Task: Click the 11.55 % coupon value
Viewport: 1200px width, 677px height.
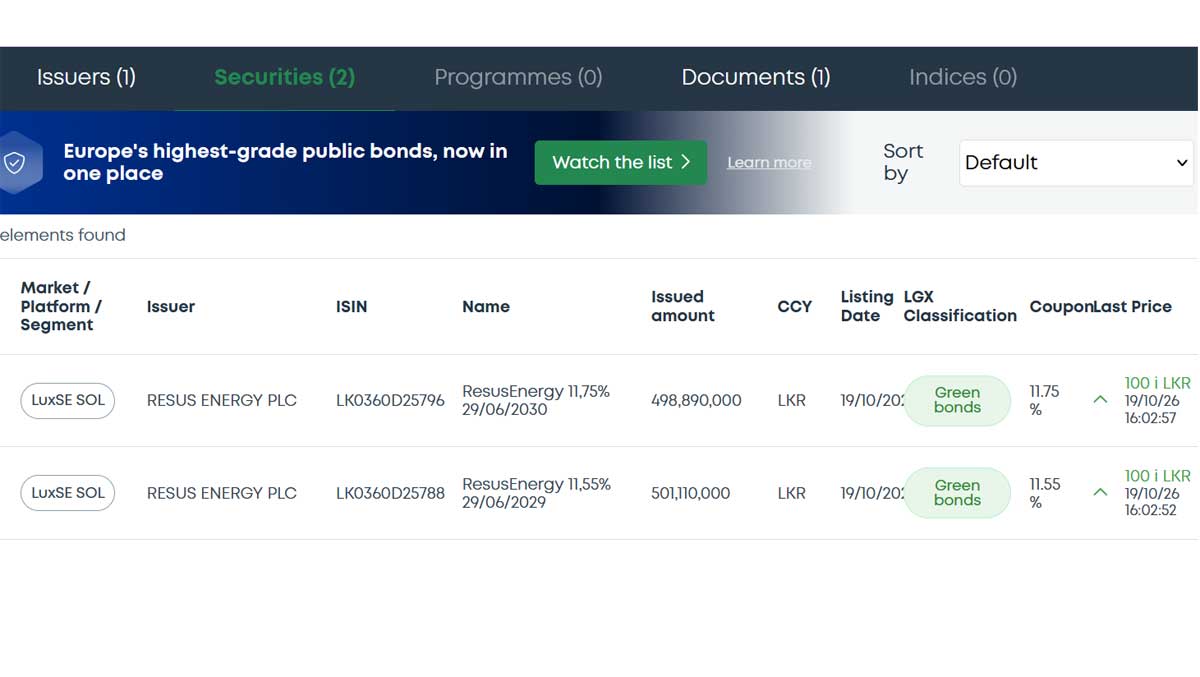Action: pyautogui.click(x=1045, y=493)
